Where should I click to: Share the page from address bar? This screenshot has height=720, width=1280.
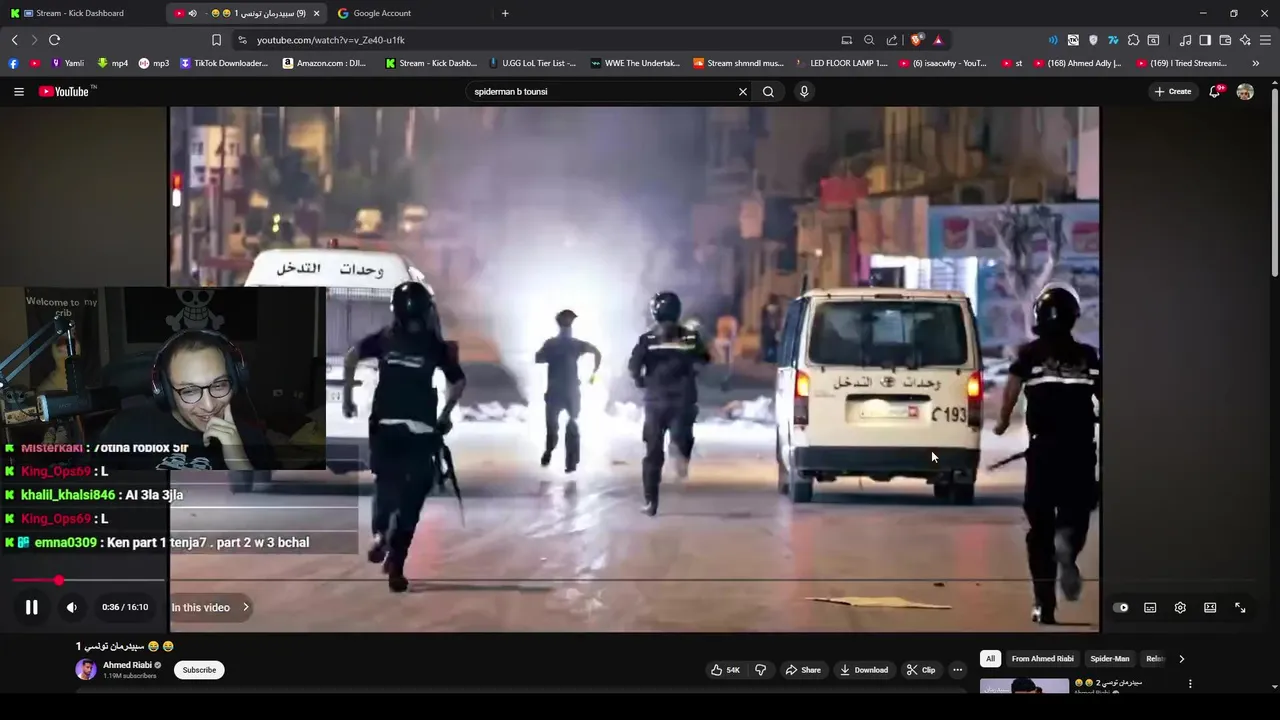point(892,40)
